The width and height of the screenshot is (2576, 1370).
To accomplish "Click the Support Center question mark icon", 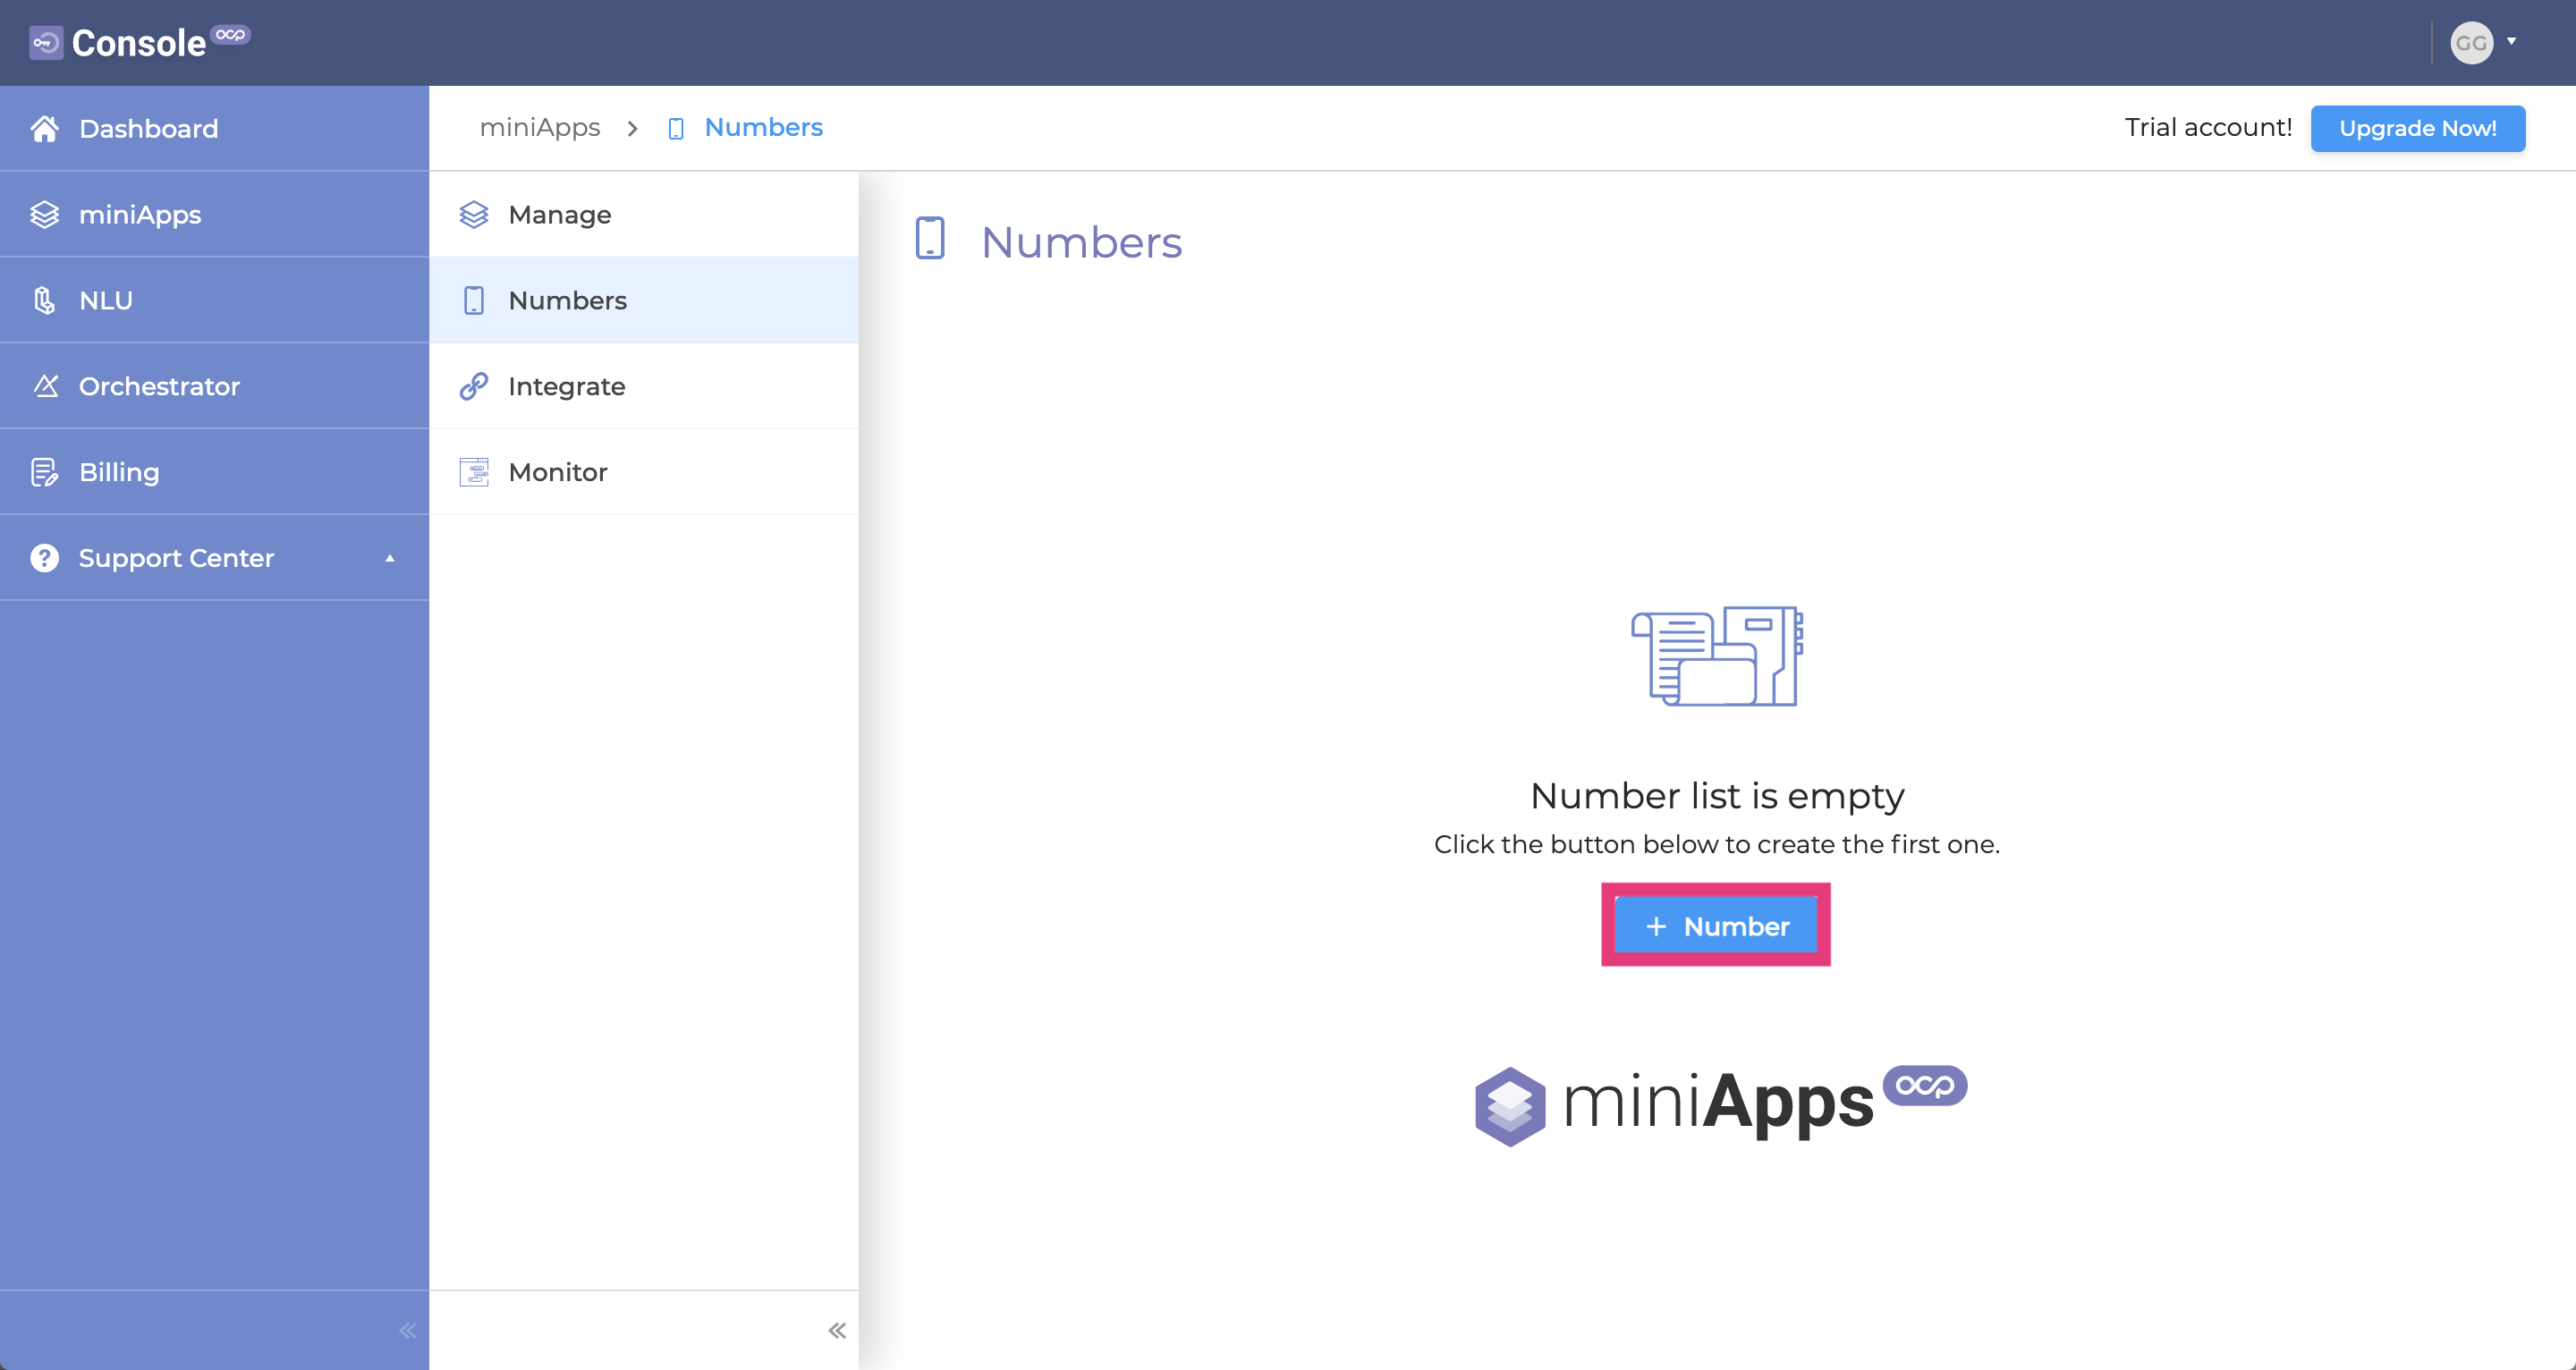I will pyautogui.click(x=44, y=558).
